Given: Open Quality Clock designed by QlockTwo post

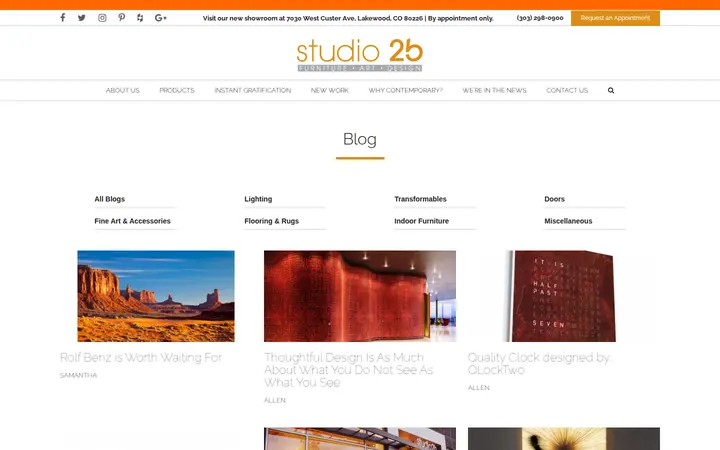Looking at the screenshot, I should [540, 363].
